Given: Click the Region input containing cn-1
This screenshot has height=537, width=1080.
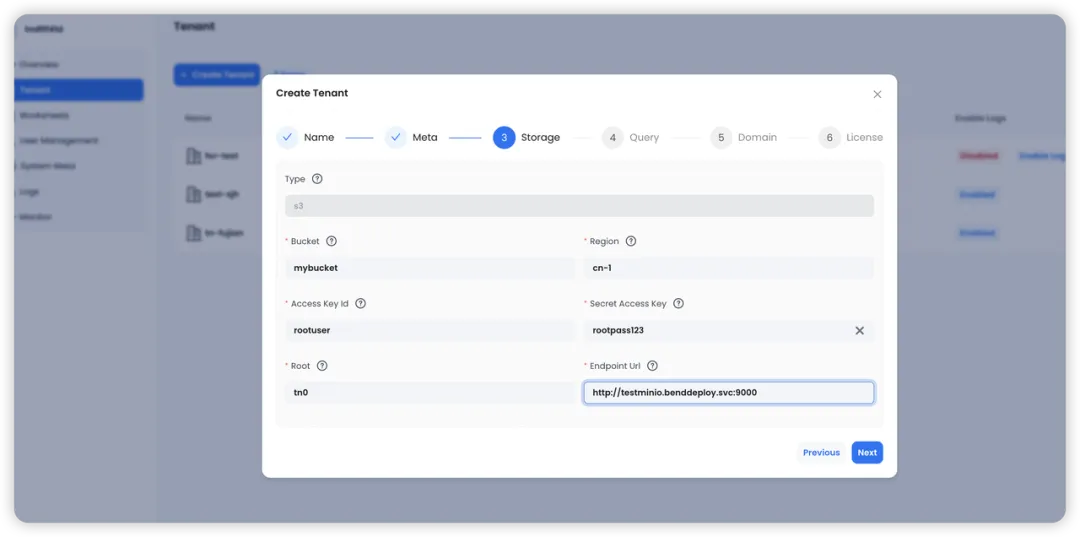Looking at the screenshot, I should (729, 268).
